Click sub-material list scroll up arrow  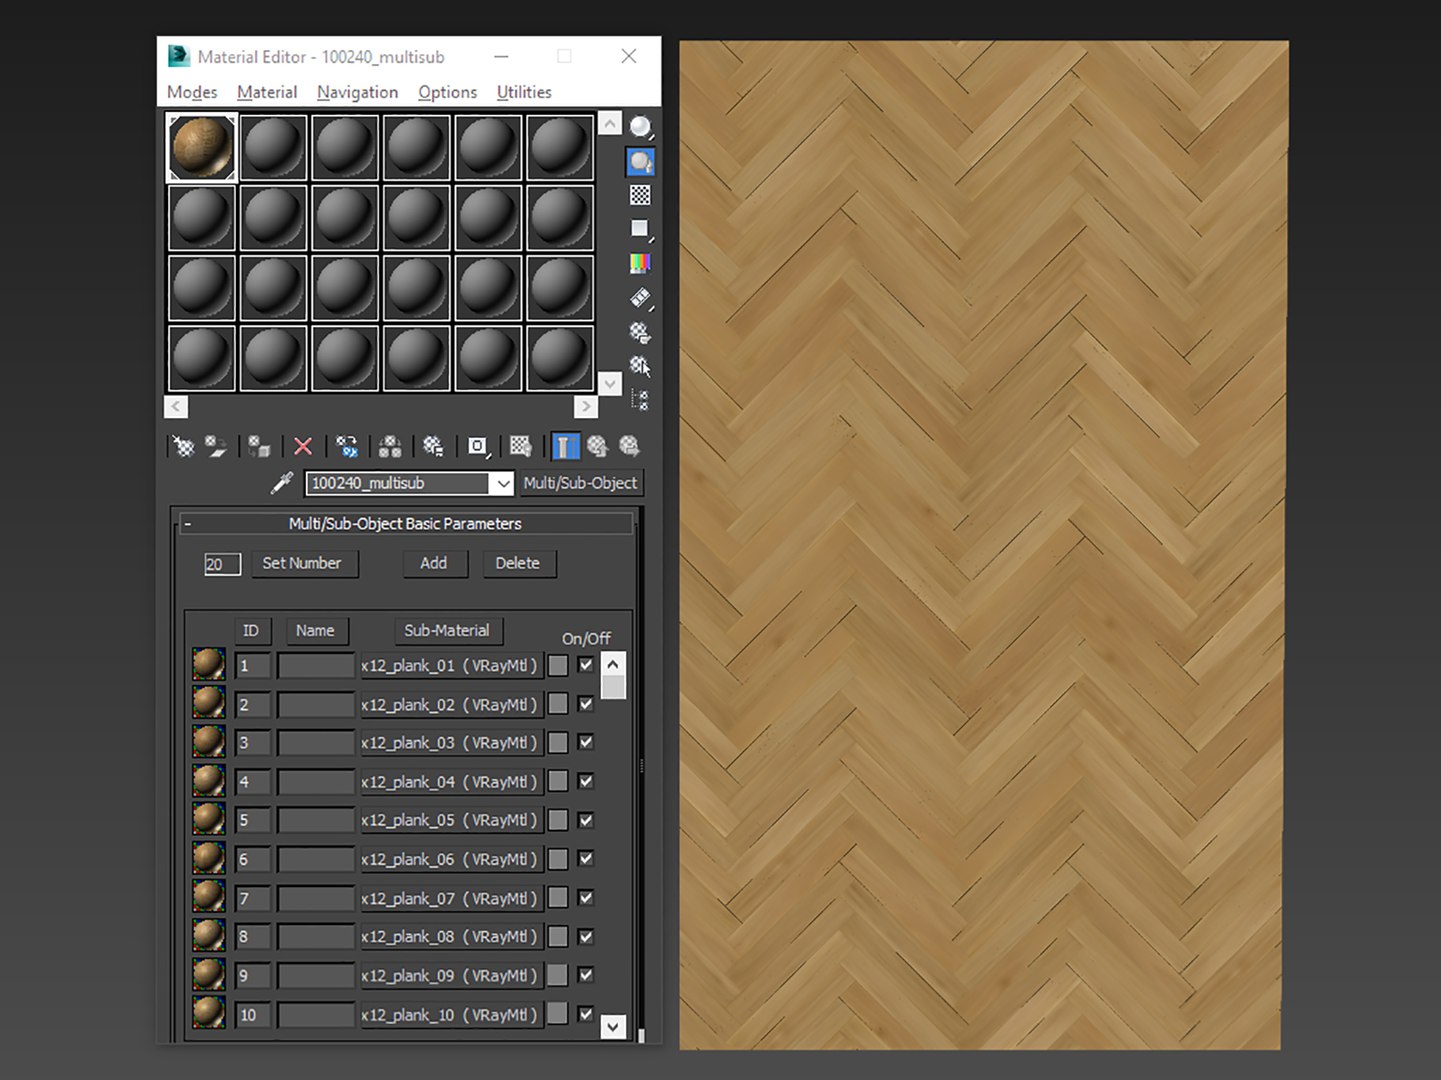pyautogui.click(x=613, y=664)
